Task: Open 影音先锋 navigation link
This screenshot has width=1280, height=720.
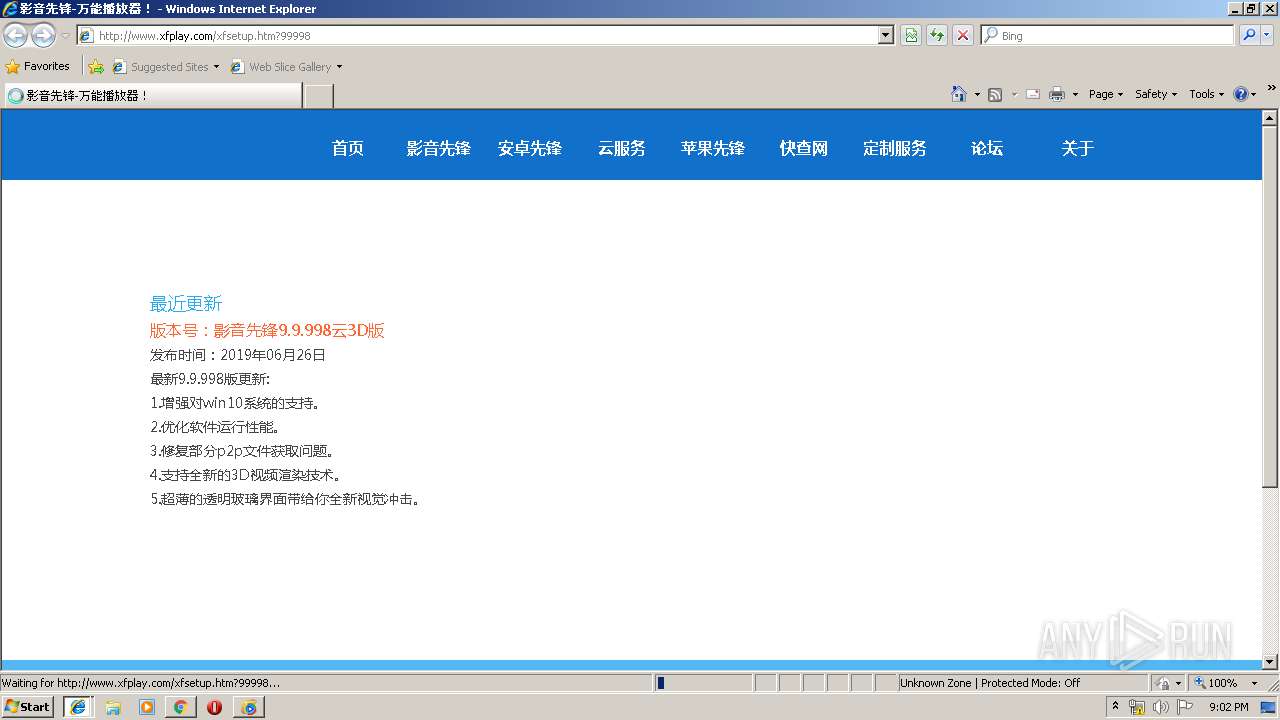Action: pos(438,148)
